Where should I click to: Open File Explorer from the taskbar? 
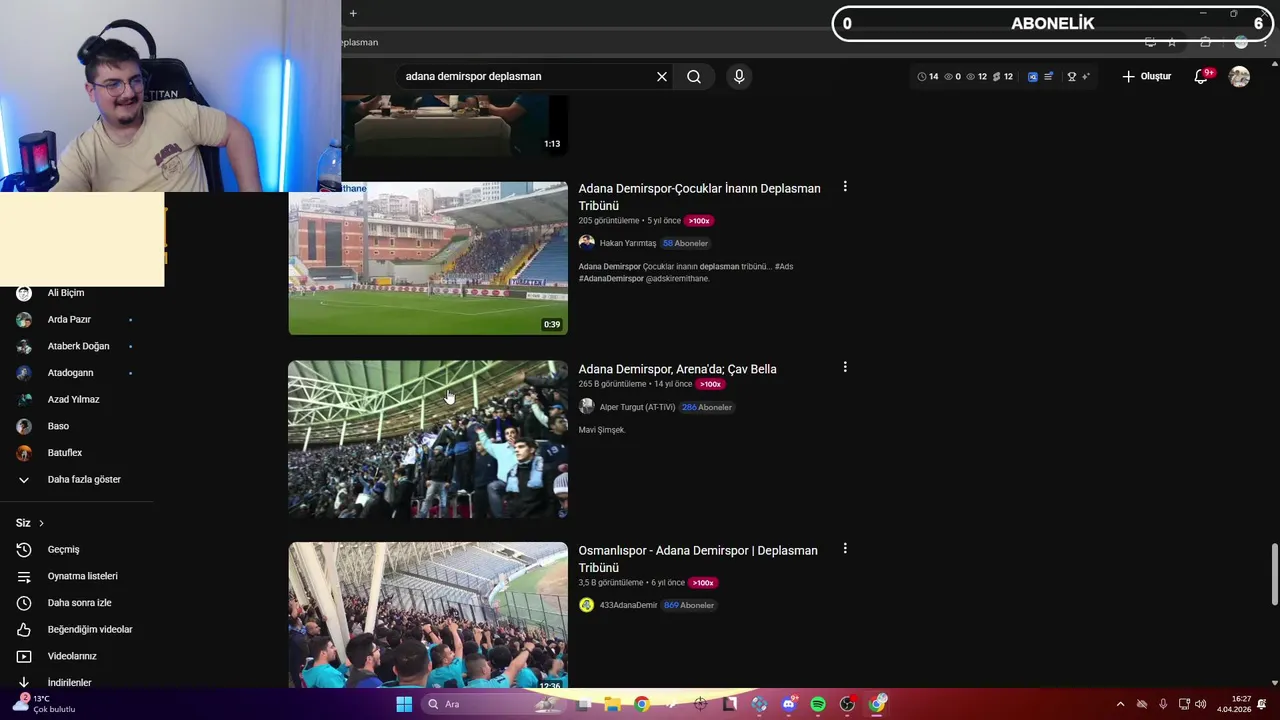coord(612,704)
